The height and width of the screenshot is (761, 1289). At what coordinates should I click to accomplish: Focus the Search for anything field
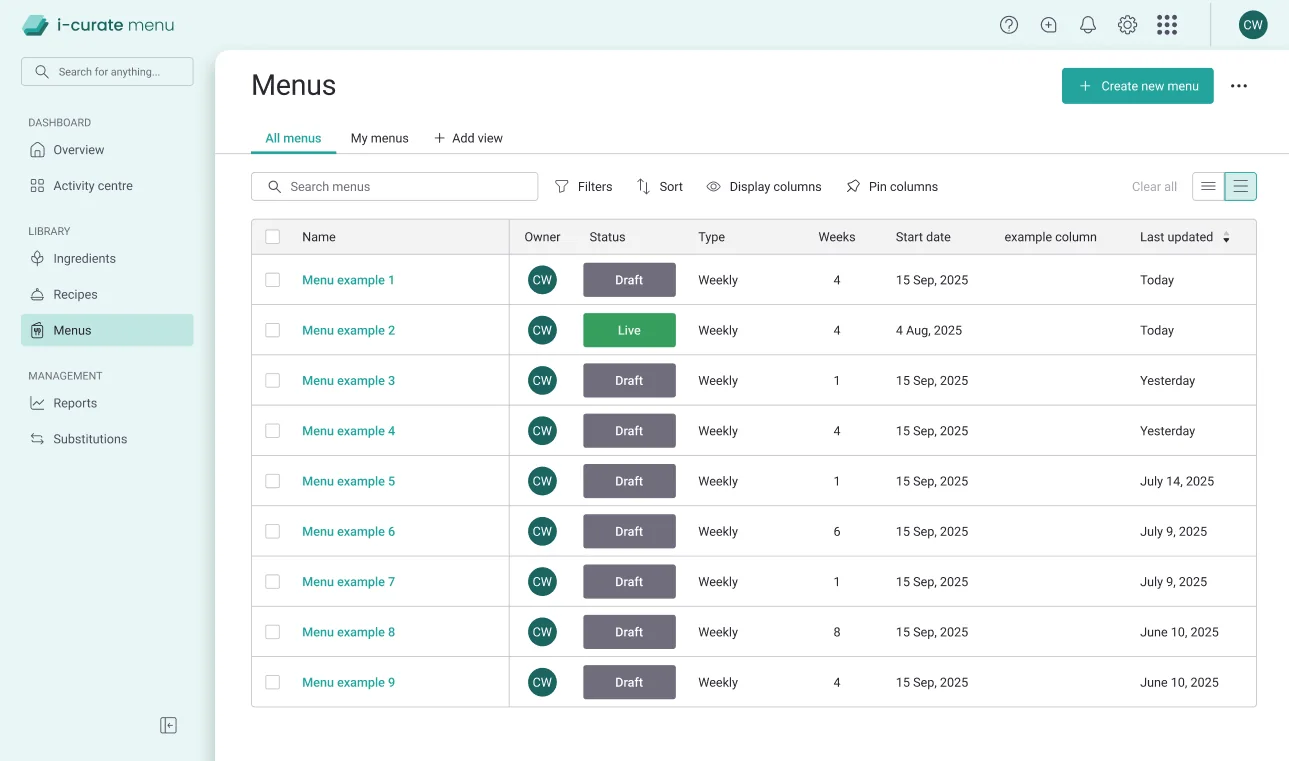click(107, 71)
